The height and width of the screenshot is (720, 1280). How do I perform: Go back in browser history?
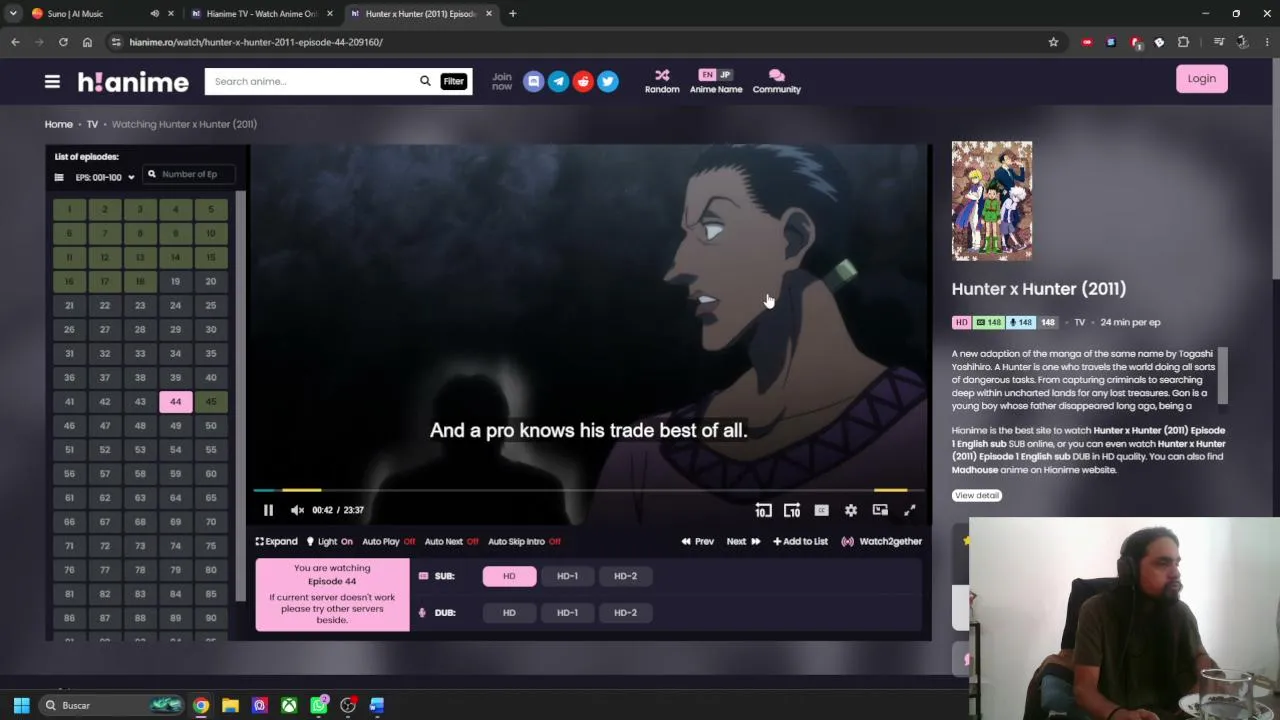click(15, 42)
